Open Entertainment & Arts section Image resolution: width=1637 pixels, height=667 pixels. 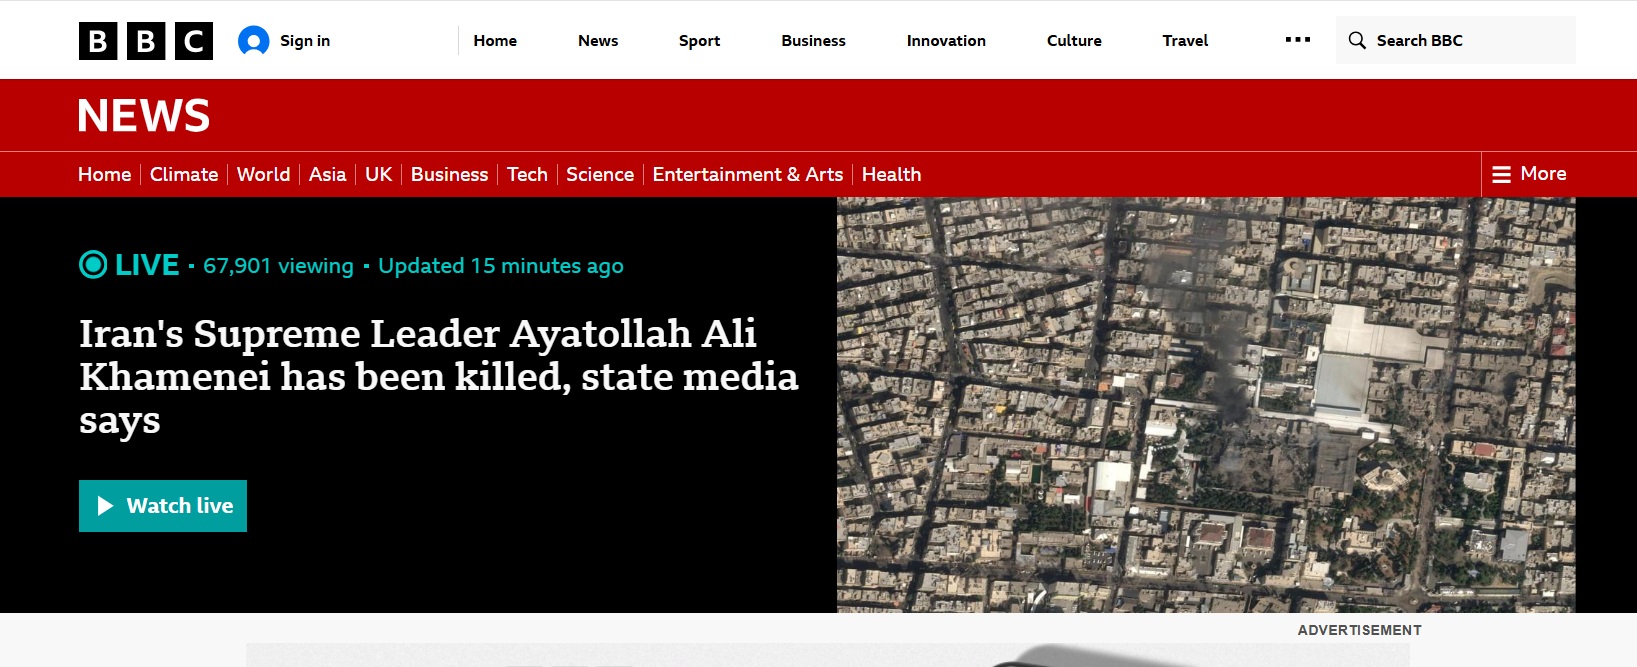(747, 174)
